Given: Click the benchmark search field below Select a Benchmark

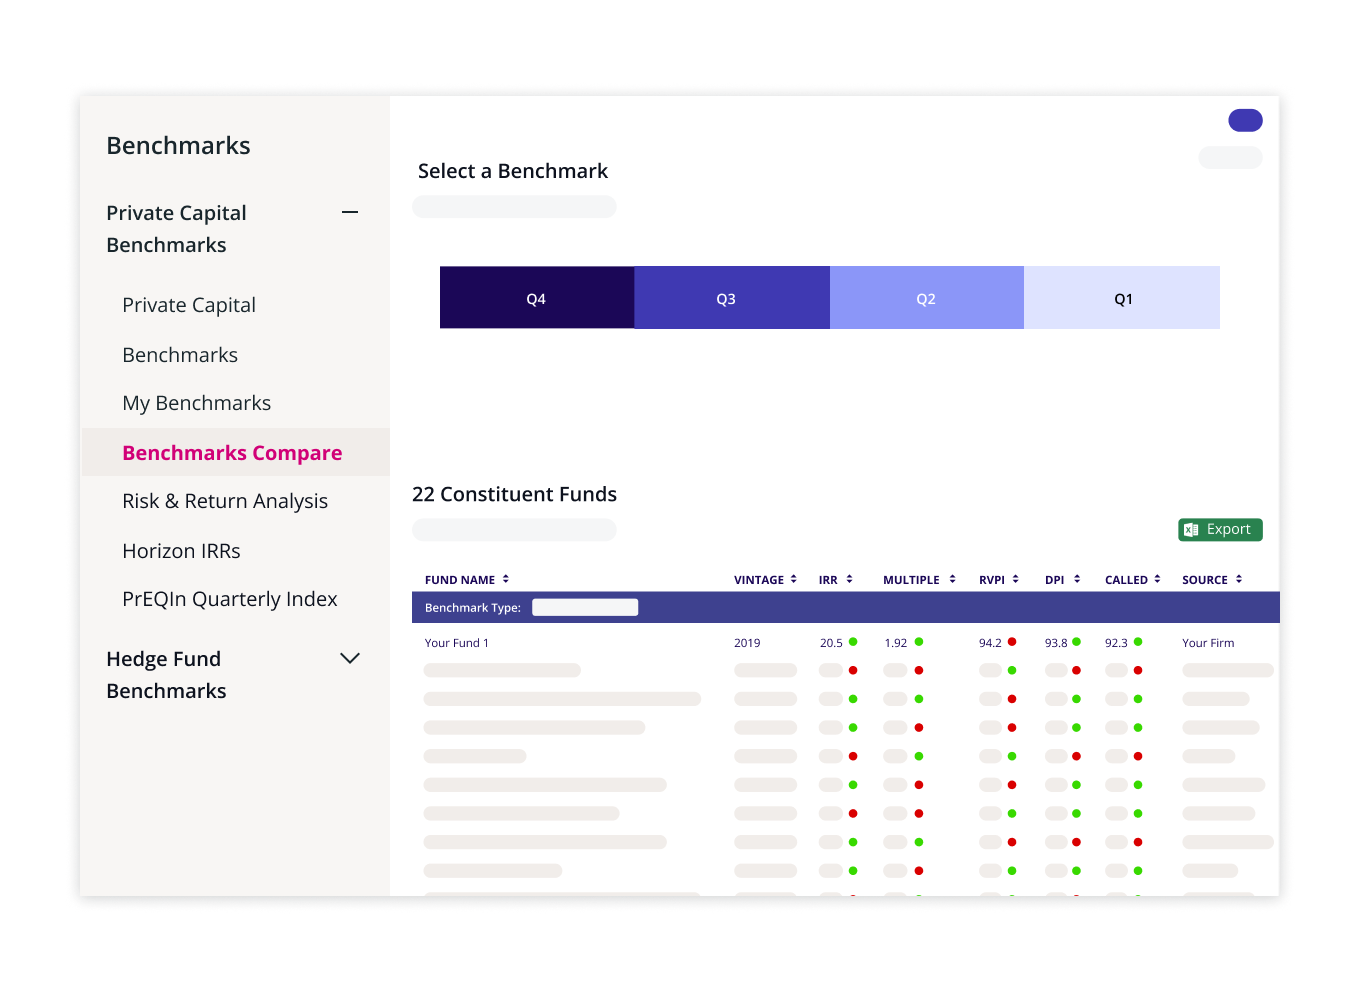Looking at the screenshot, I should [514, 206].
